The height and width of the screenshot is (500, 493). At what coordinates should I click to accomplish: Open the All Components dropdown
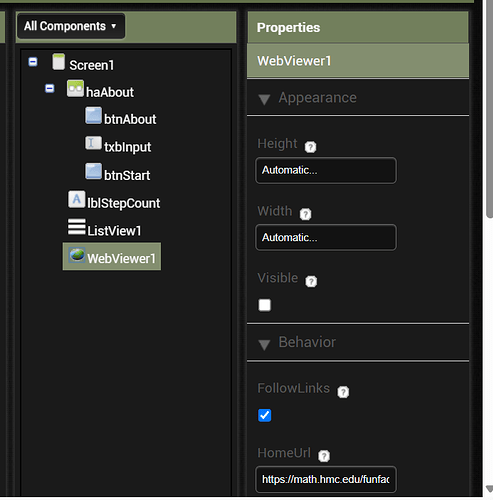(x=71, y=26)
